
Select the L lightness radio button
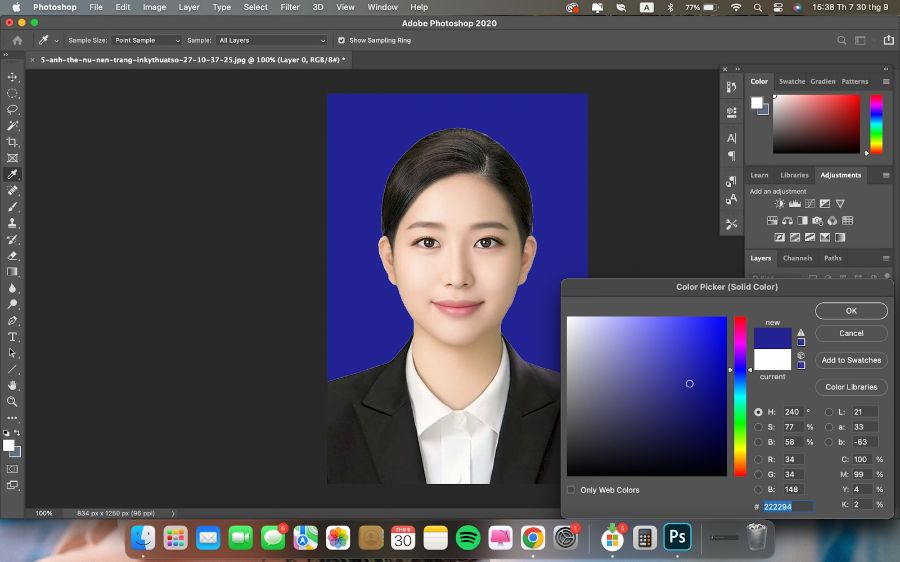pyautogui.click(x=829, y=412)
